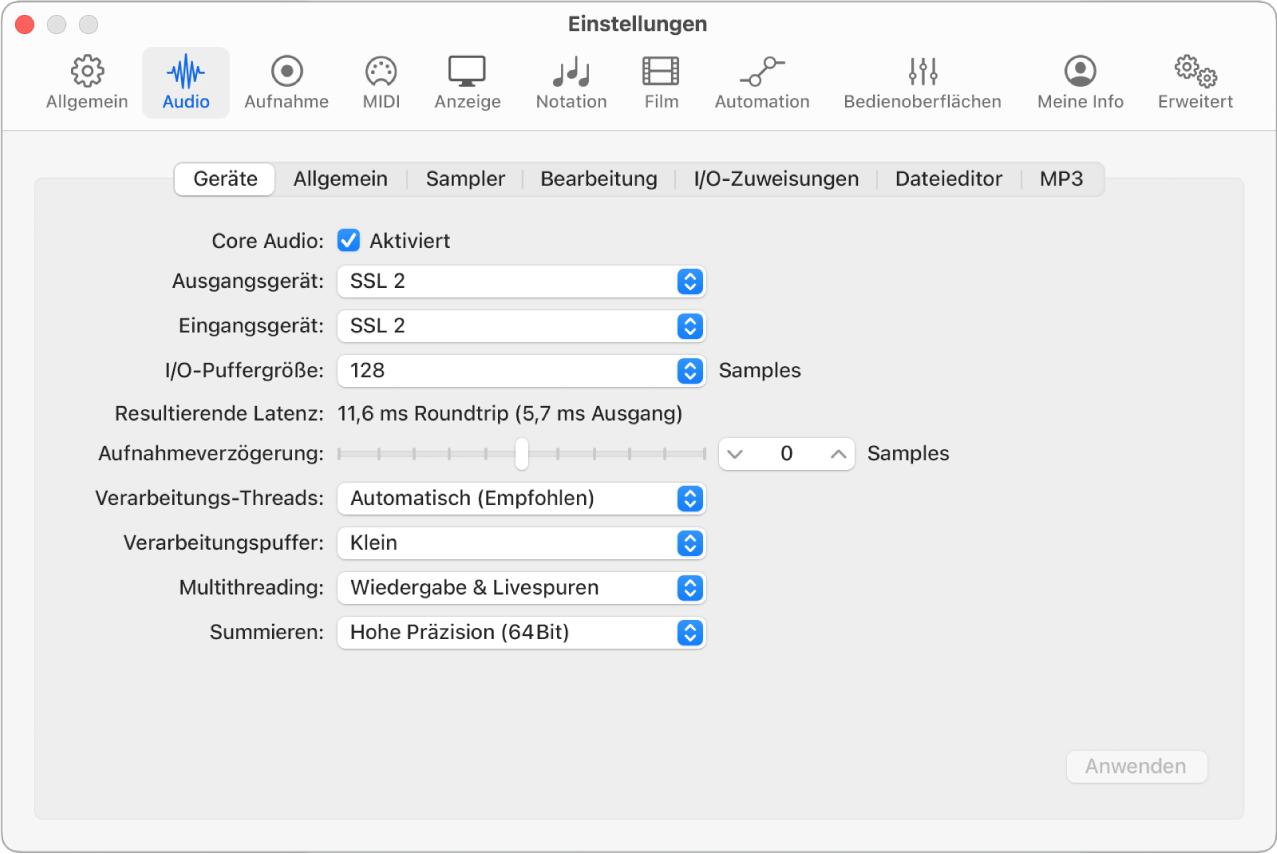This screenshot has width=1277, height=854.
Task: Open the Aufnahme settings icon
Action: 286,82
